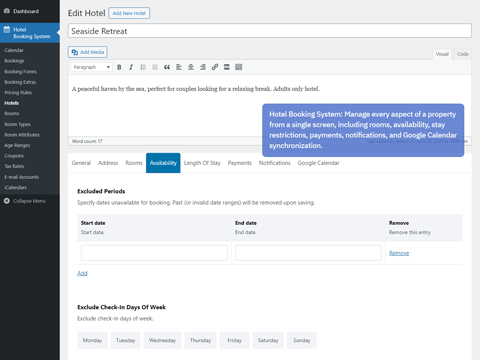Screen dimensions: 480x360
Task: Insert a bulleted list
Action: pyautogui.click(x=143, y=67)
